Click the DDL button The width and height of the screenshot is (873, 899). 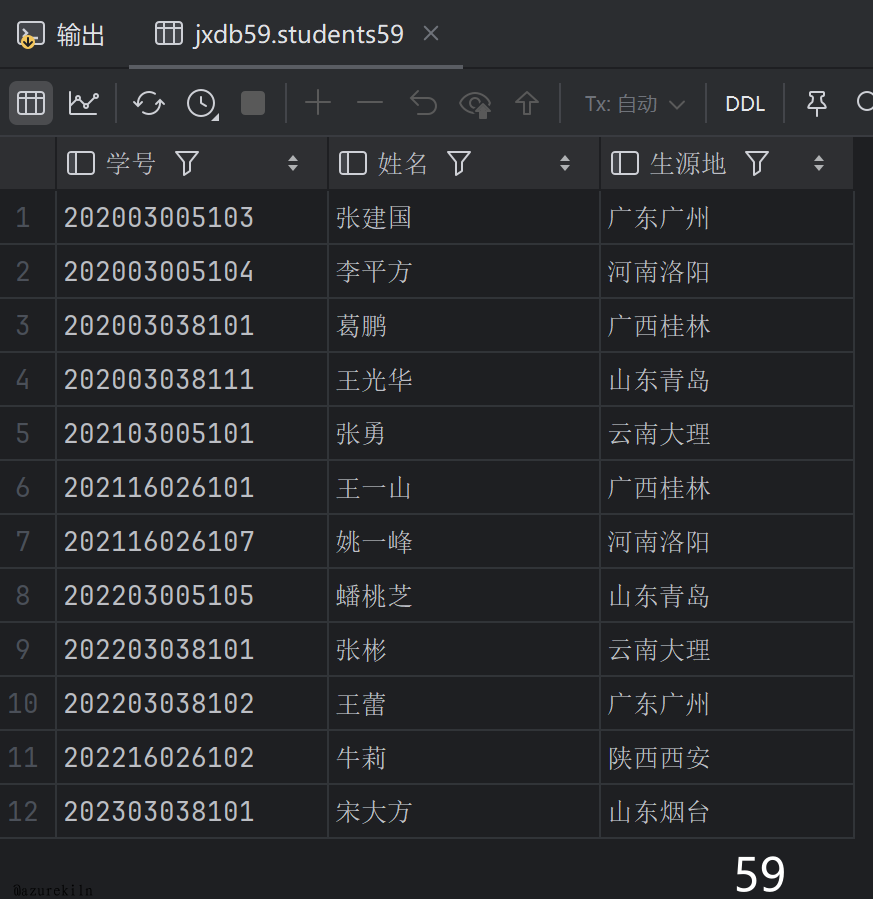tap(745, 104)
